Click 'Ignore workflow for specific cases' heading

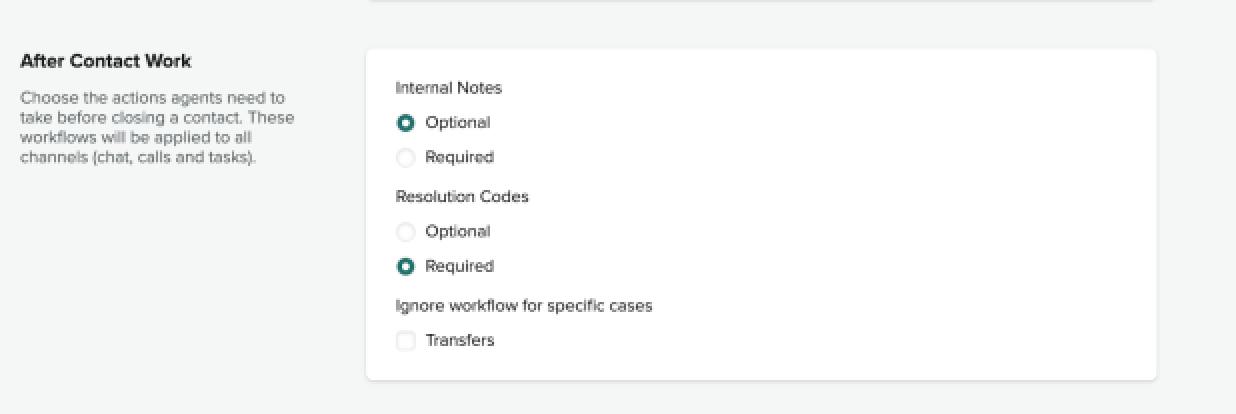[524, 306]
